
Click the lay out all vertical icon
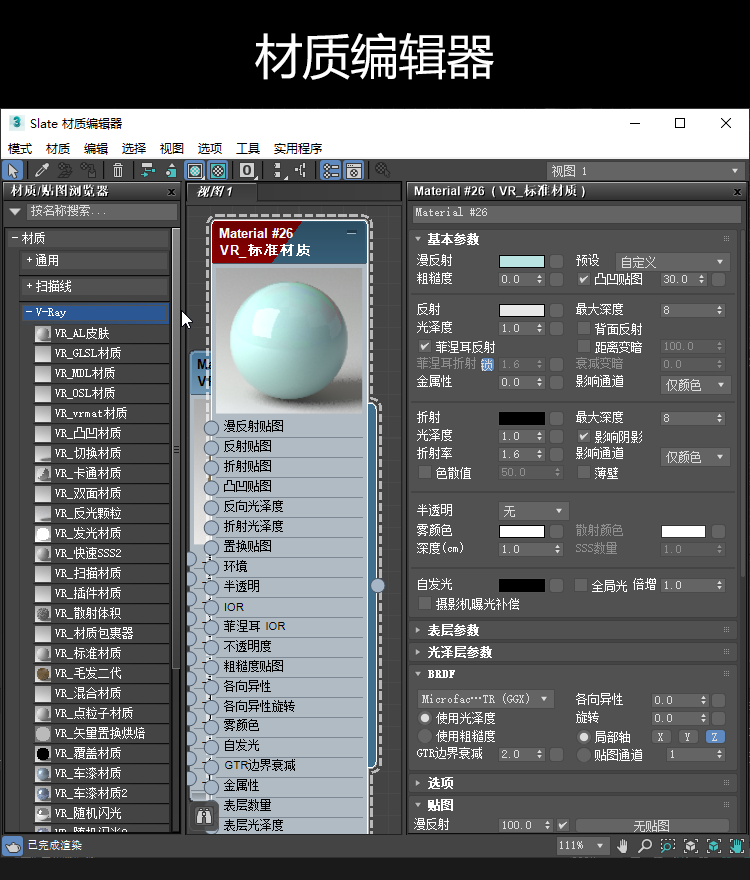[x=277, y=170]
